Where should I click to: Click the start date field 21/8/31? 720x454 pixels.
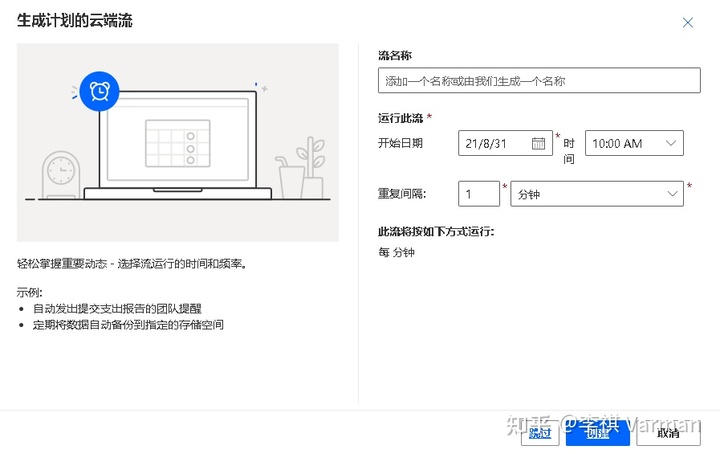coord(505,143)
